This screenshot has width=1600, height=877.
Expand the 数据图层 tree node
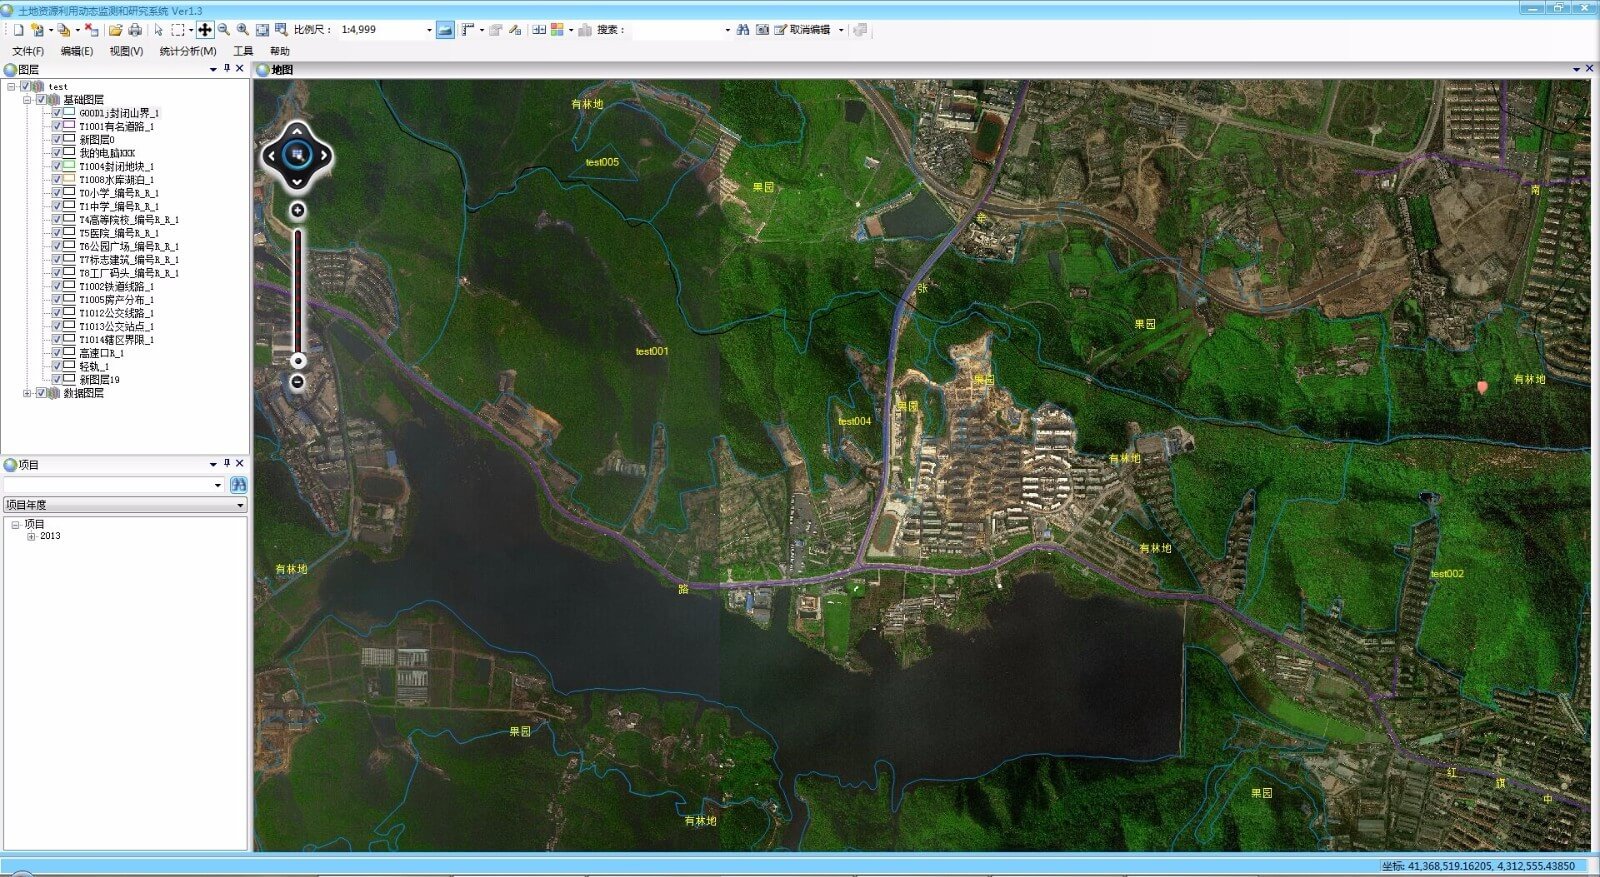pyautogui.click(x=27, y=393)
